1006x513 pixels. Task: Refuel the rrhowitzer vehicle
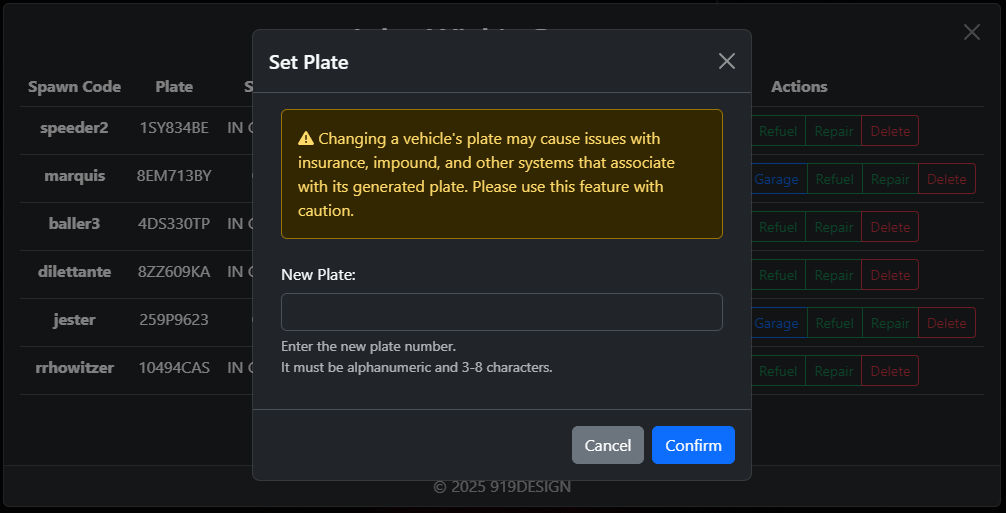tap(778, 371)
